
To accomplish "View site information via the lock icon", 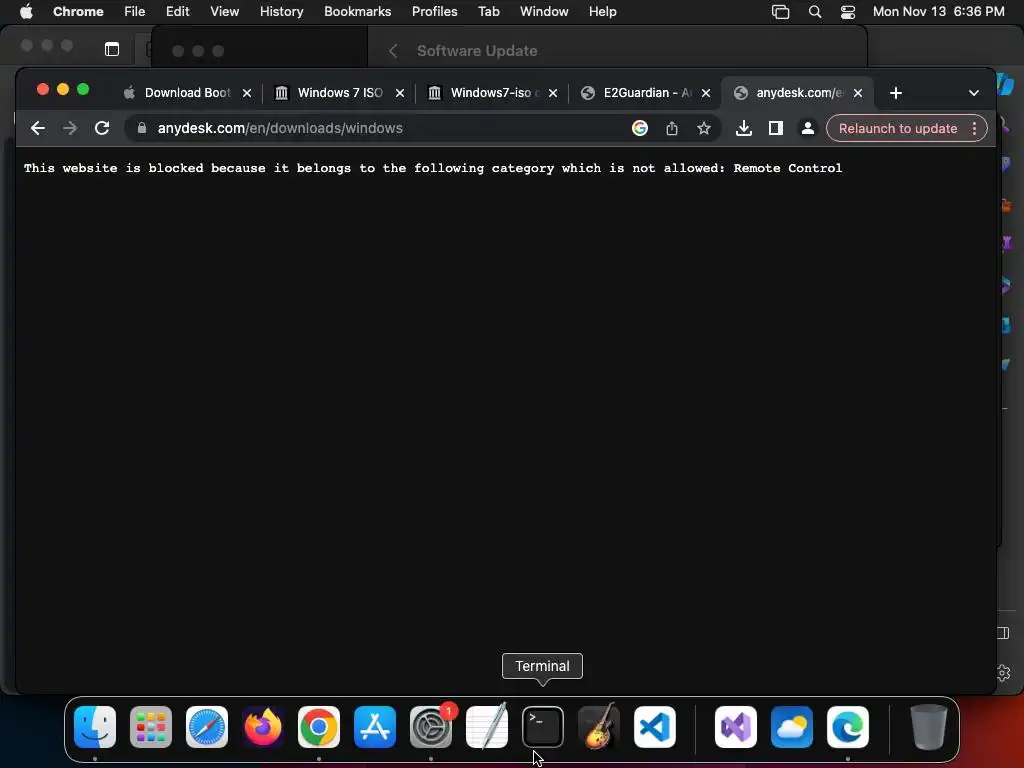I will [142, 128].
